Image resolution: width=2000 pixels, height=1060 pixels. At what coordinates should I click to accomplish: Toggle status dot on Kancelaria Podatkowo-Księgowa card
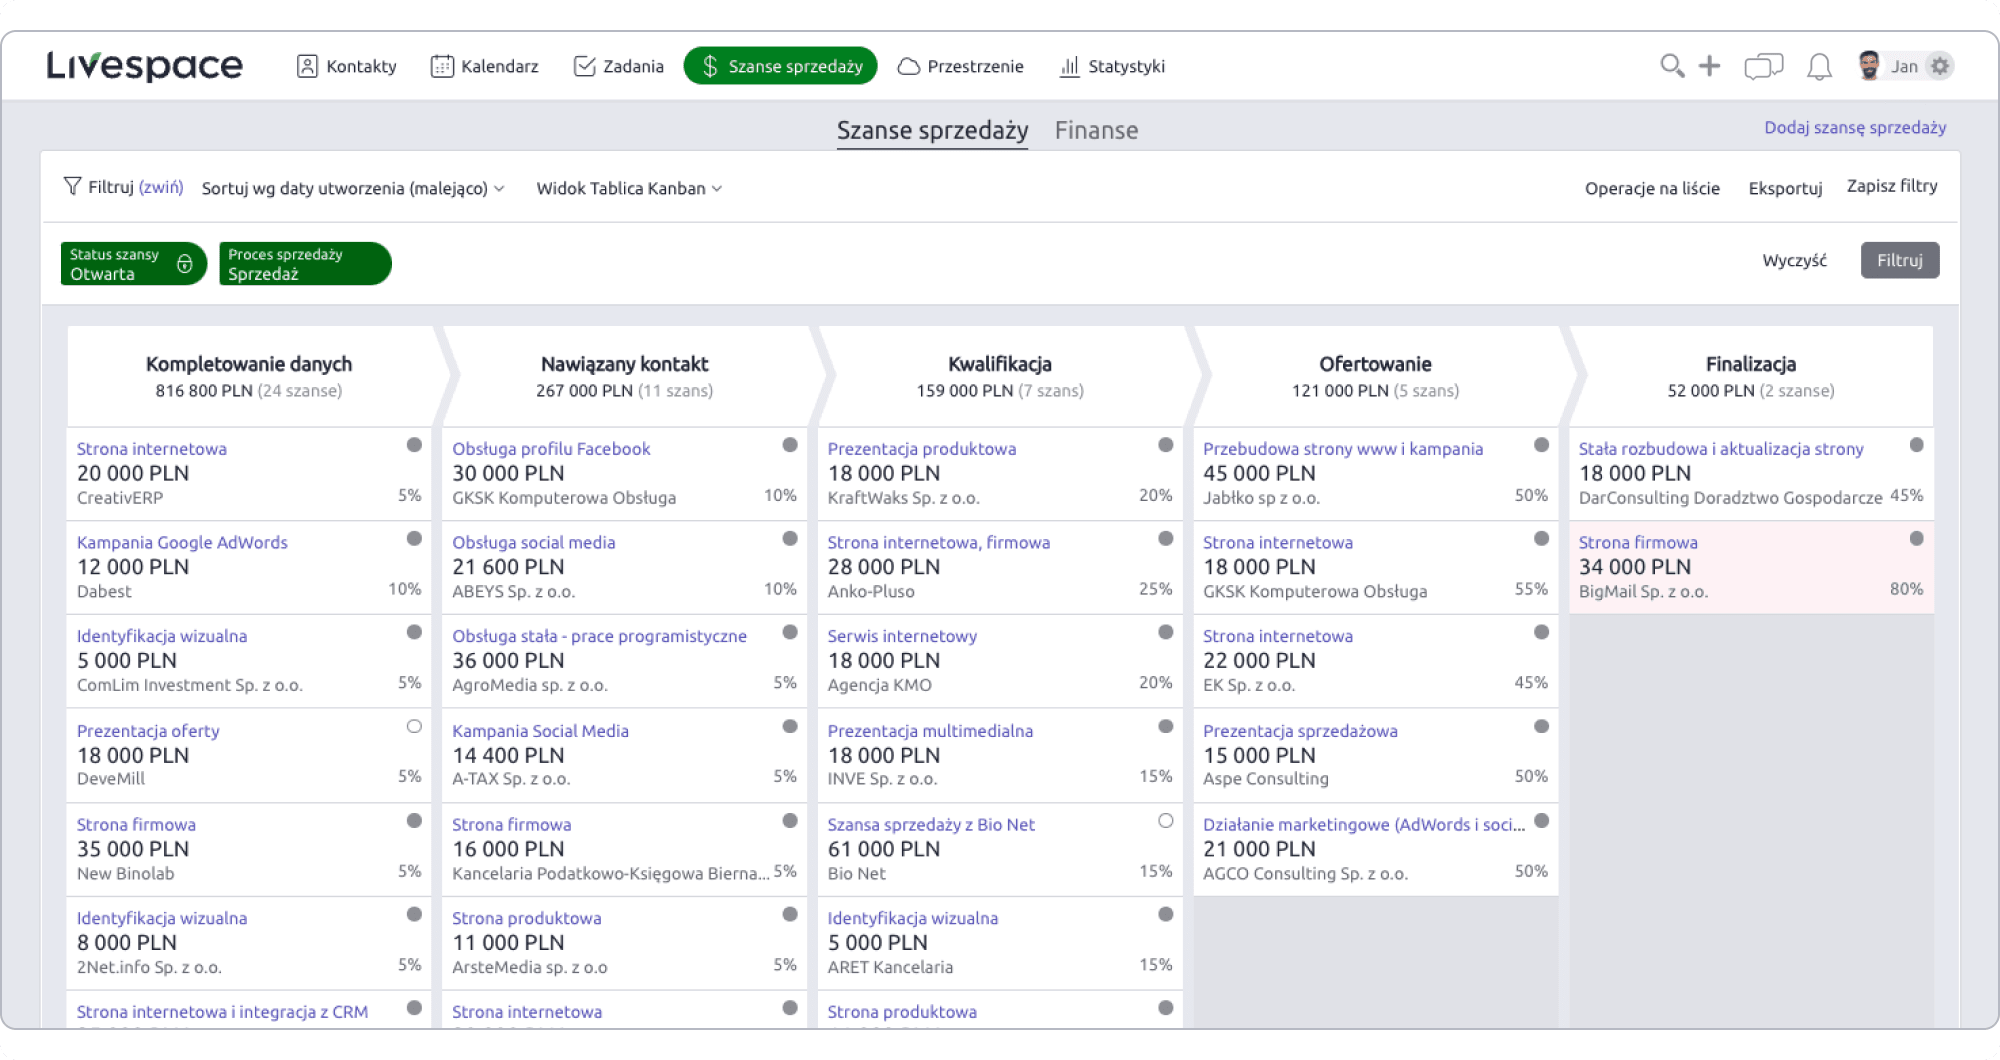click(790, 821)
